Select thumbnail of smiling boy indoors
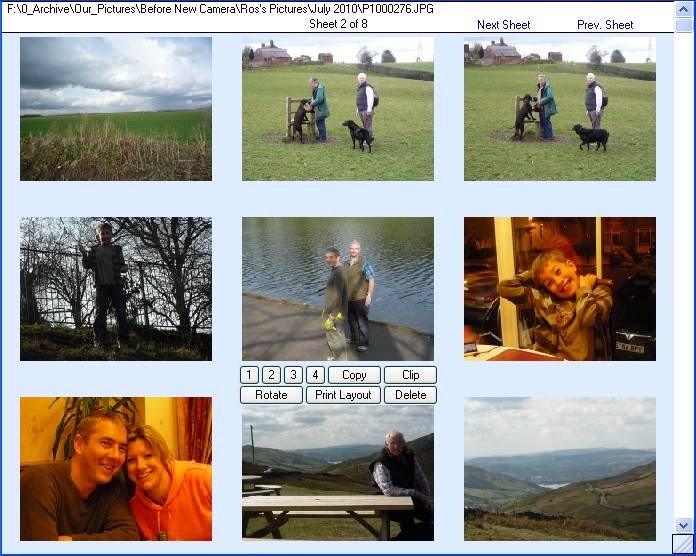Viewport: 696px width, 556px height. [x=560, y=289]
